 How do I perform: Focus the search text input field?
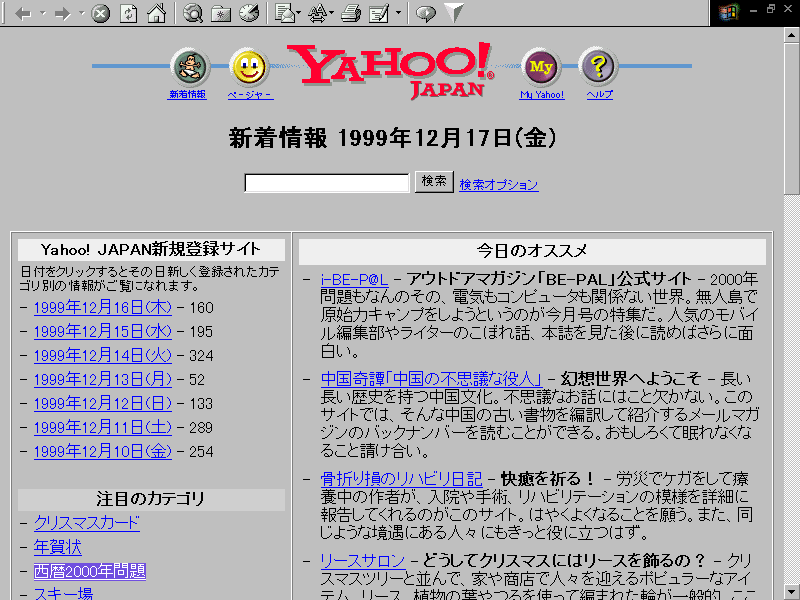[x=327, y=183]
